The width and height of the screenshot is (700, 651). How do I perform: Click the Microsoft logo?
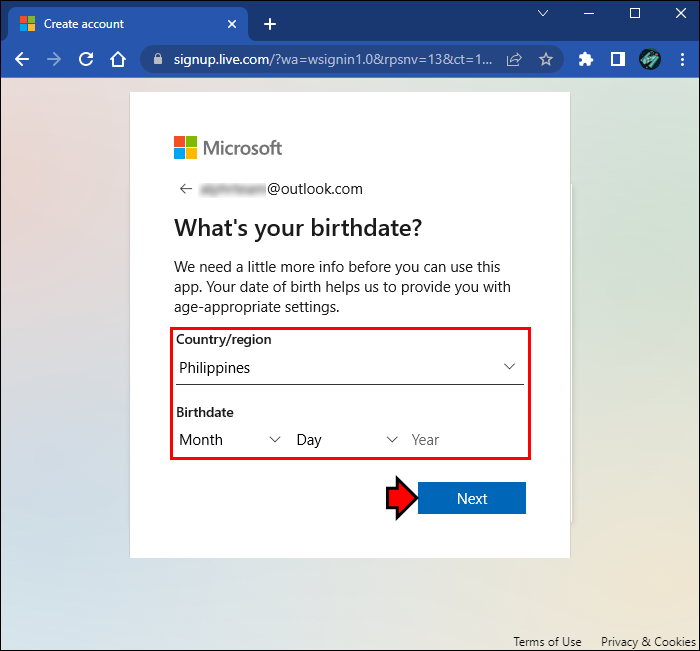point(228,148)
